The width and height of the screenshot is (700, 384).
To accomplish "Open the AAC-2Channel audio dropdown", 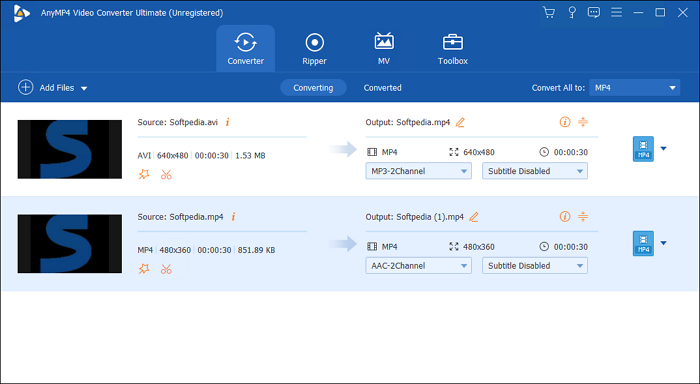I will 418,266.
